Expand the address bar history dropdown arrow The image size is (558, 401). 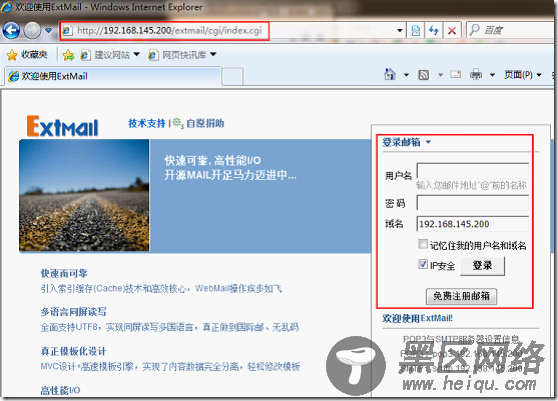[400, 31]
